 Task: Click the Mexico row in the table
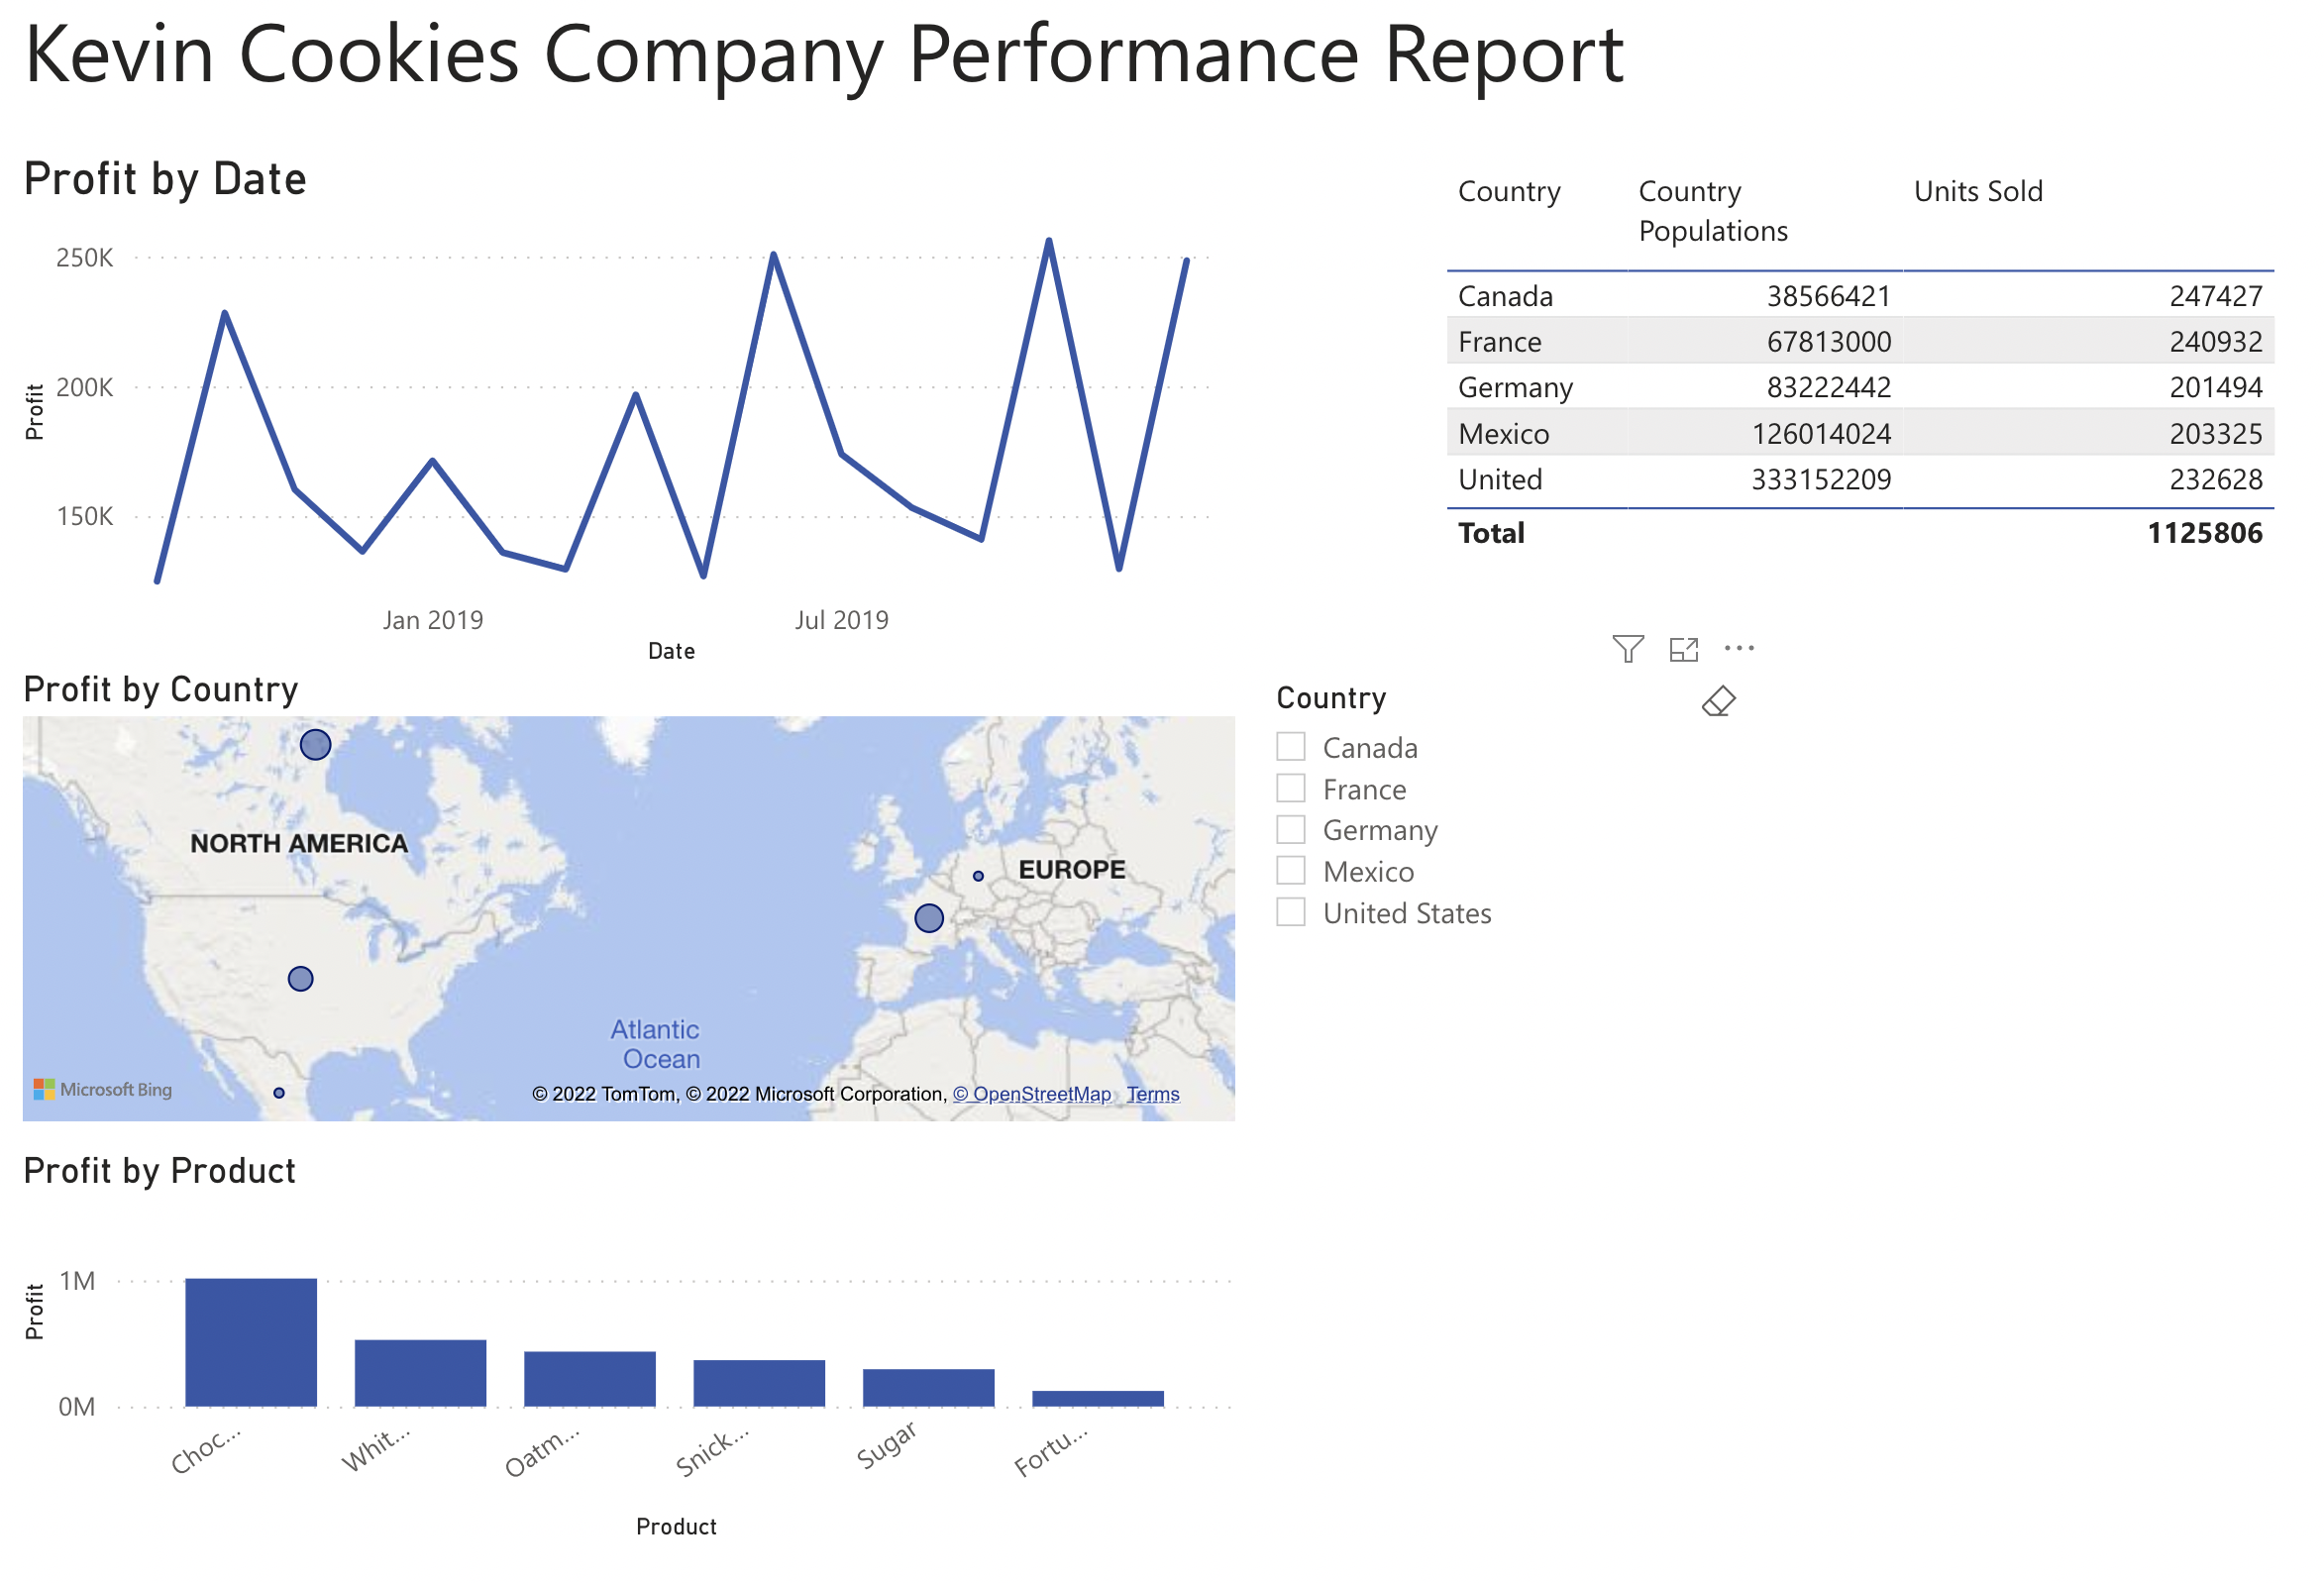point(1503,433)
